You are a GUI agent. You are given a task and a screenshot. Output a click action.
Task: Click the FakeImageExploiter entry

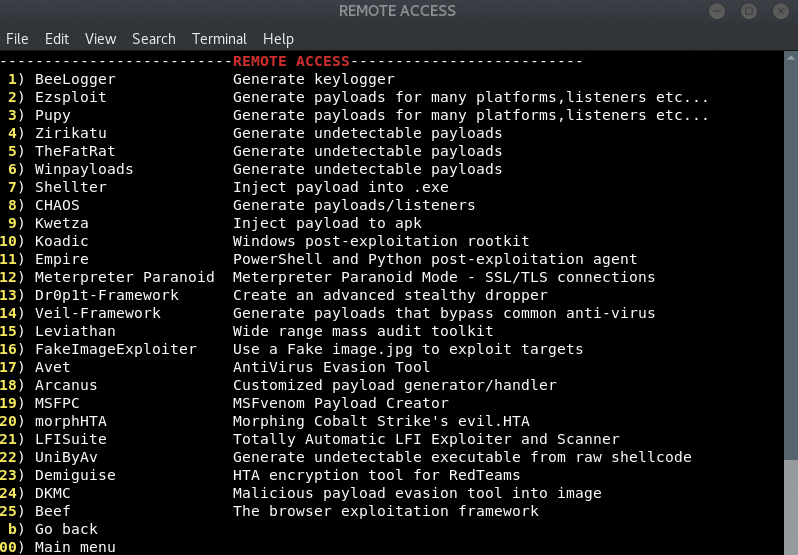click(x=115, y=349)
